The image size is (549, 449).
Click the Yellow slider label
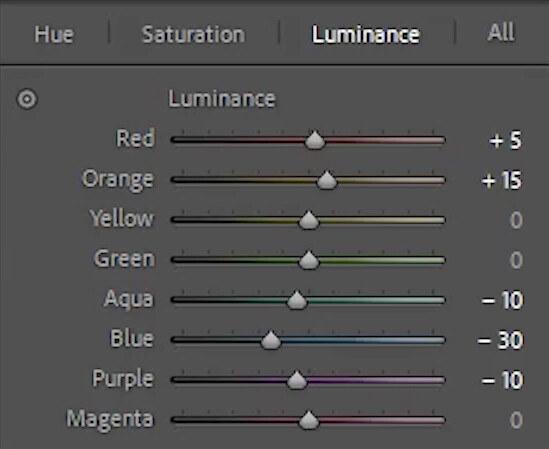[121, 218]
